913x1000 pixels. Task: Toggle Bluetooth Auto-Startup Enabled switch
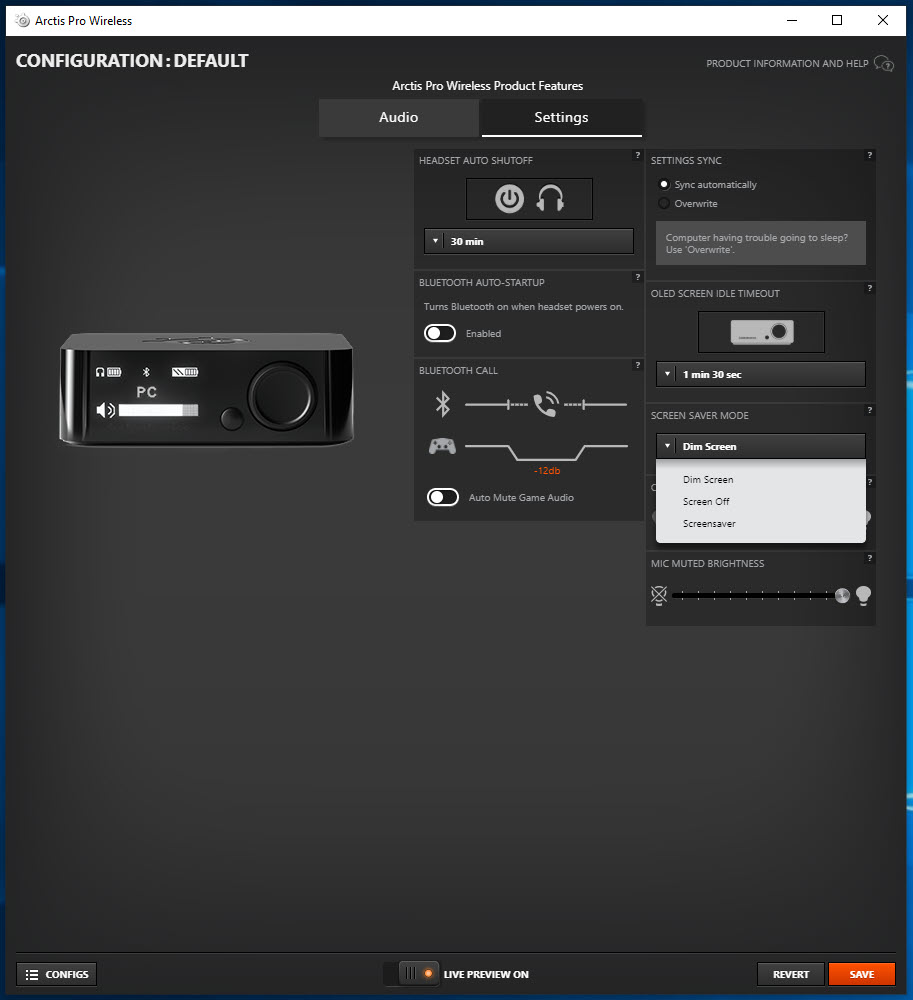(x=440, y=334)
